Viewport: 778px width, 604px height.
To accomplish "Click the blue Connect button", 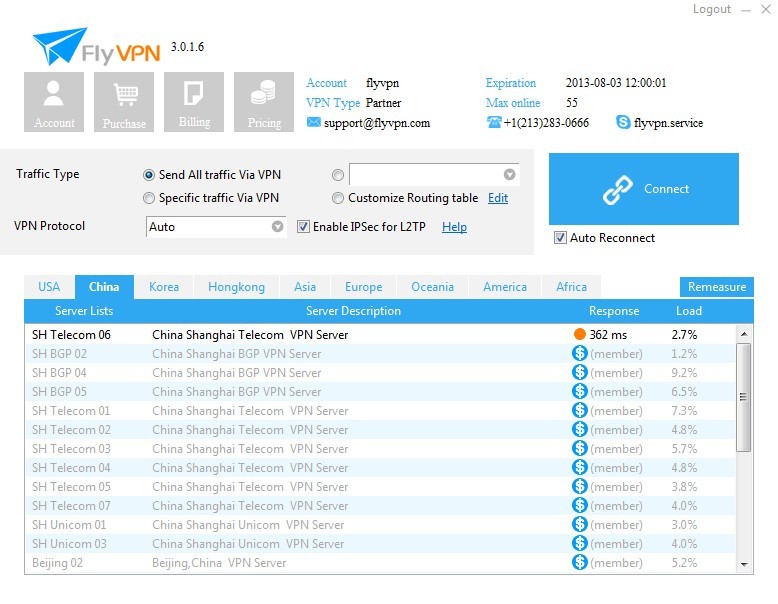I will [644, 189].
